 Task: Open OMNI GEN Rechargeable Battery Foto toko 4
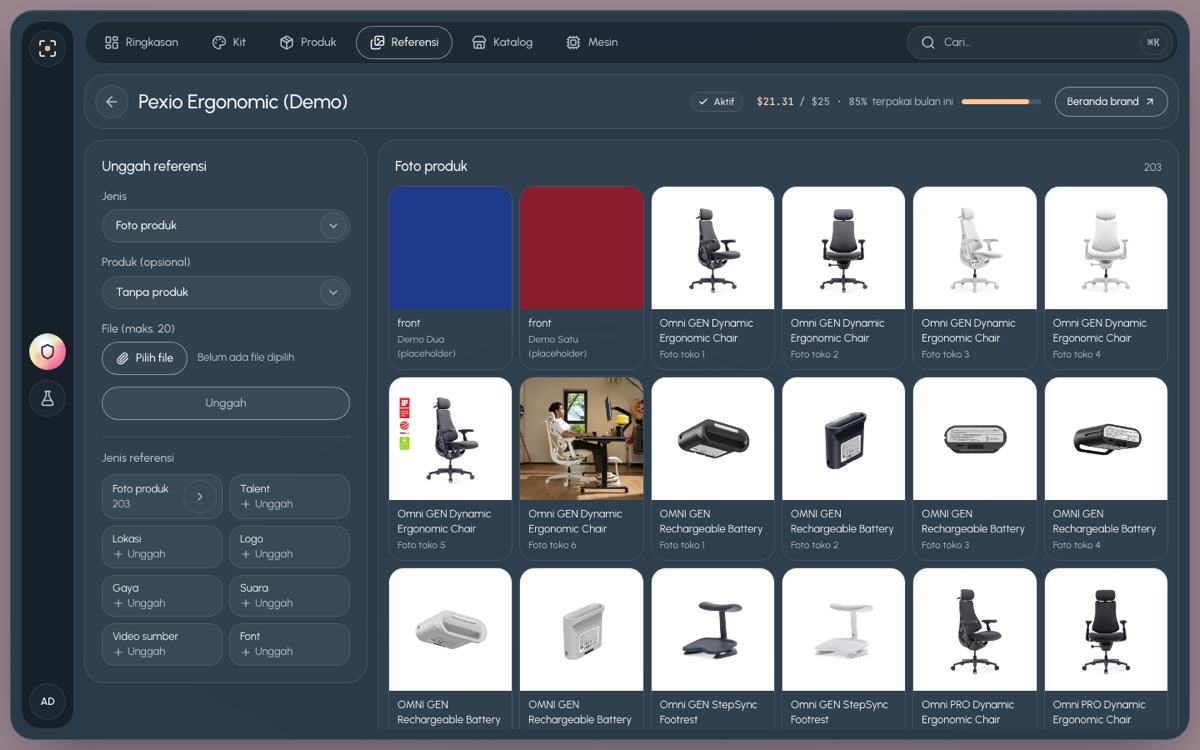tap(1105, 468)
